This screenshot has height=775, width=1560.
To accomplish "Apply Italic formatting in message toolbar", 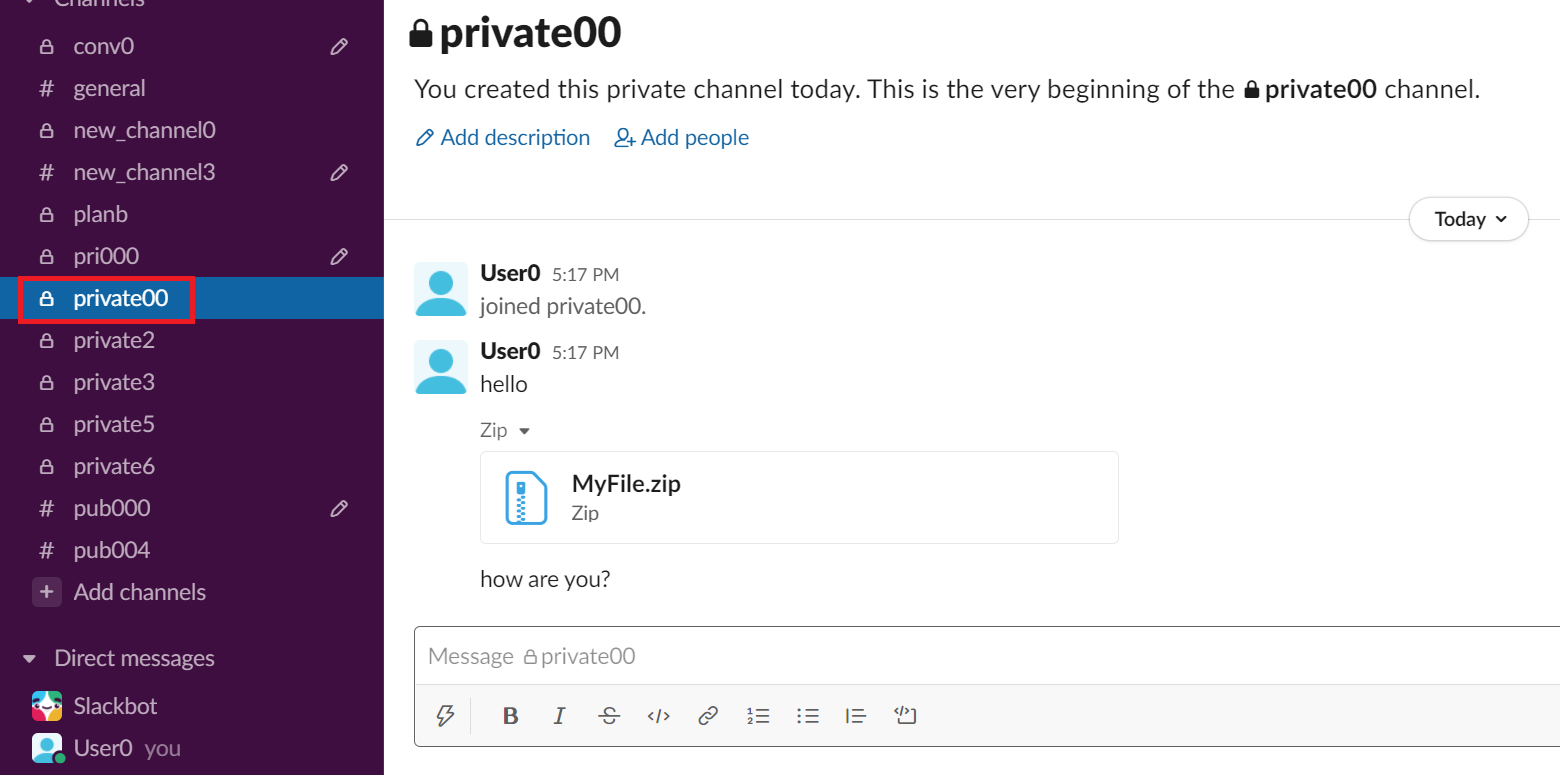I will [x=559, y=715].
